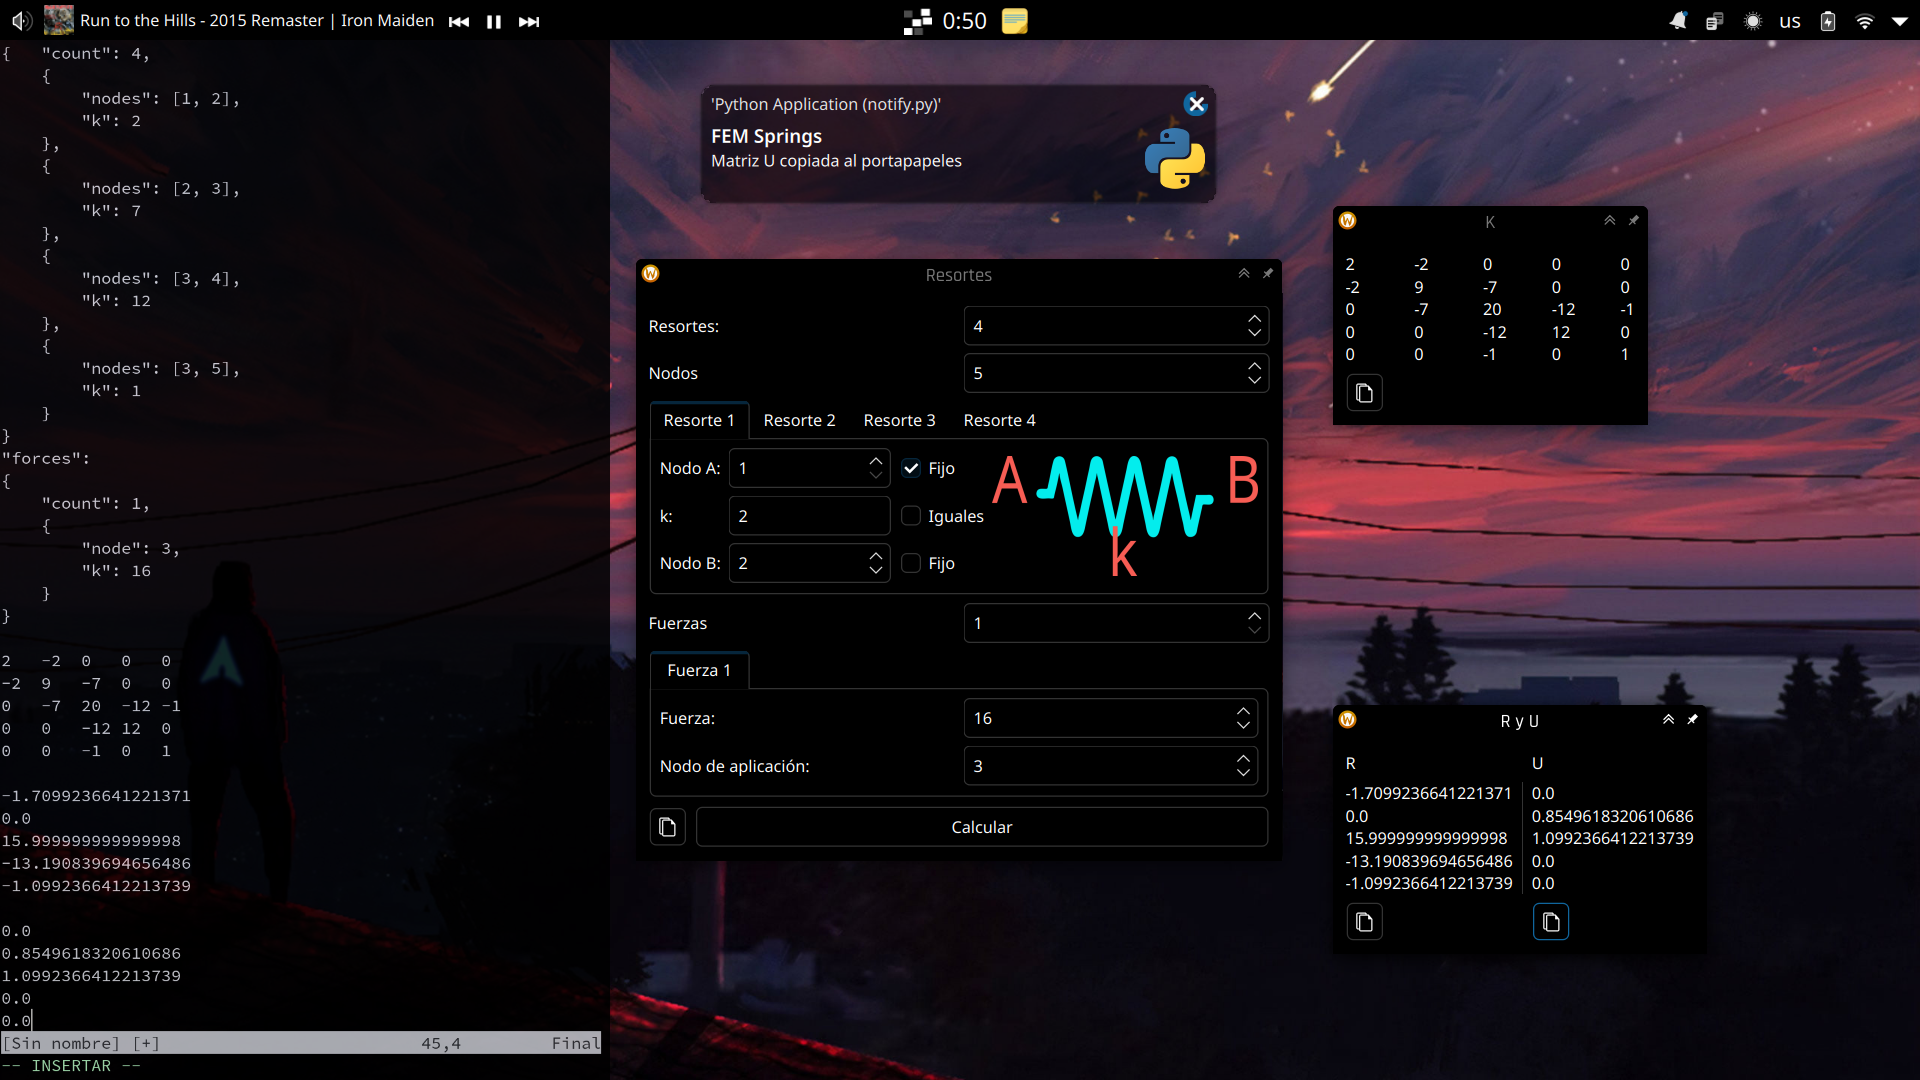The width and height of the screenshot is (1920, 1080).
Task: Check the Fijo checkbox for Nodo B
Action: pyautogui.click(x=911, y=563)
